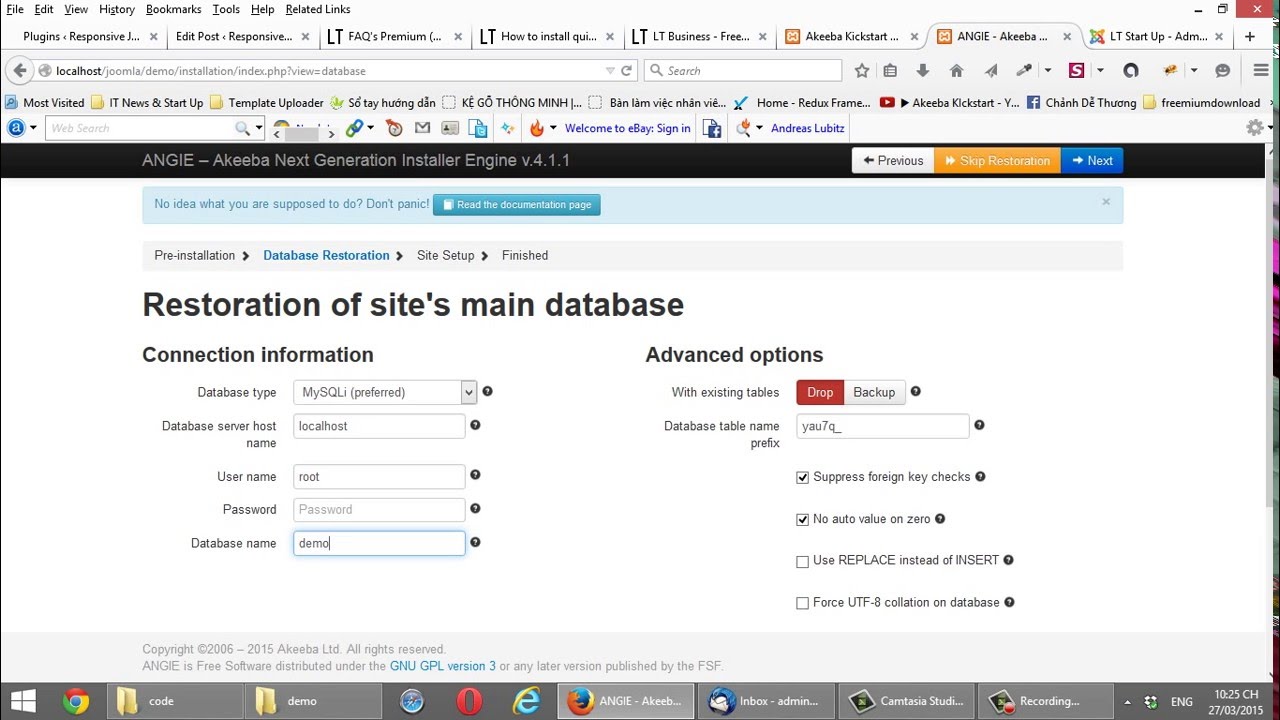Switch to LT Business tab
Viewport: 1280px width, 720px height.
697,36
